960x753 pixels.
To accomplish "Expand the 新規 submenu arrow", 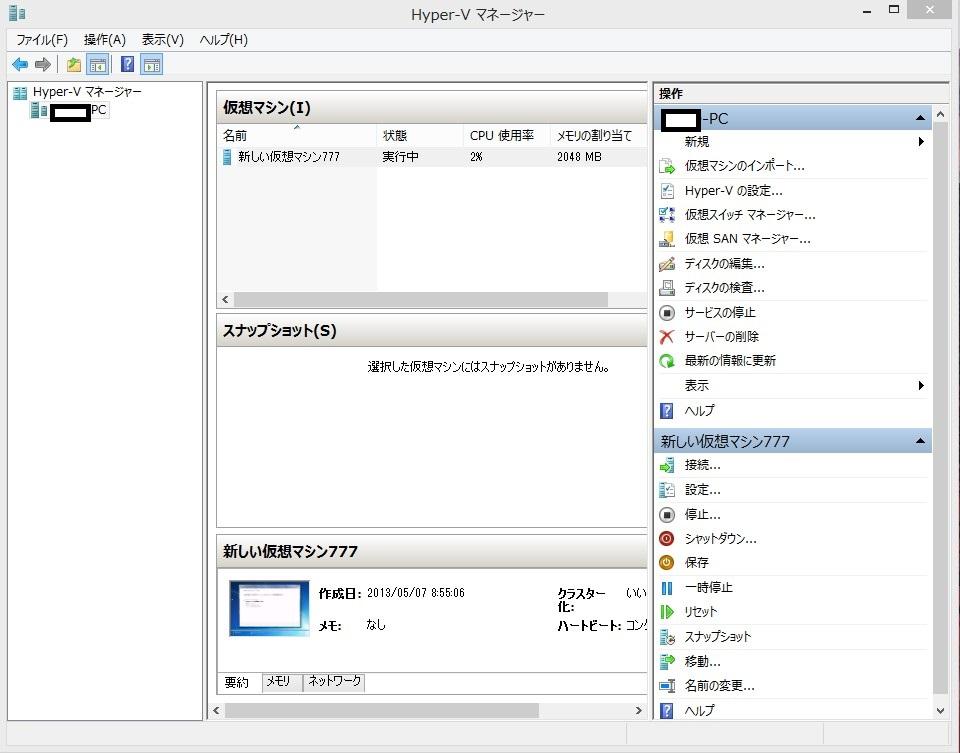I will [921, 142].
